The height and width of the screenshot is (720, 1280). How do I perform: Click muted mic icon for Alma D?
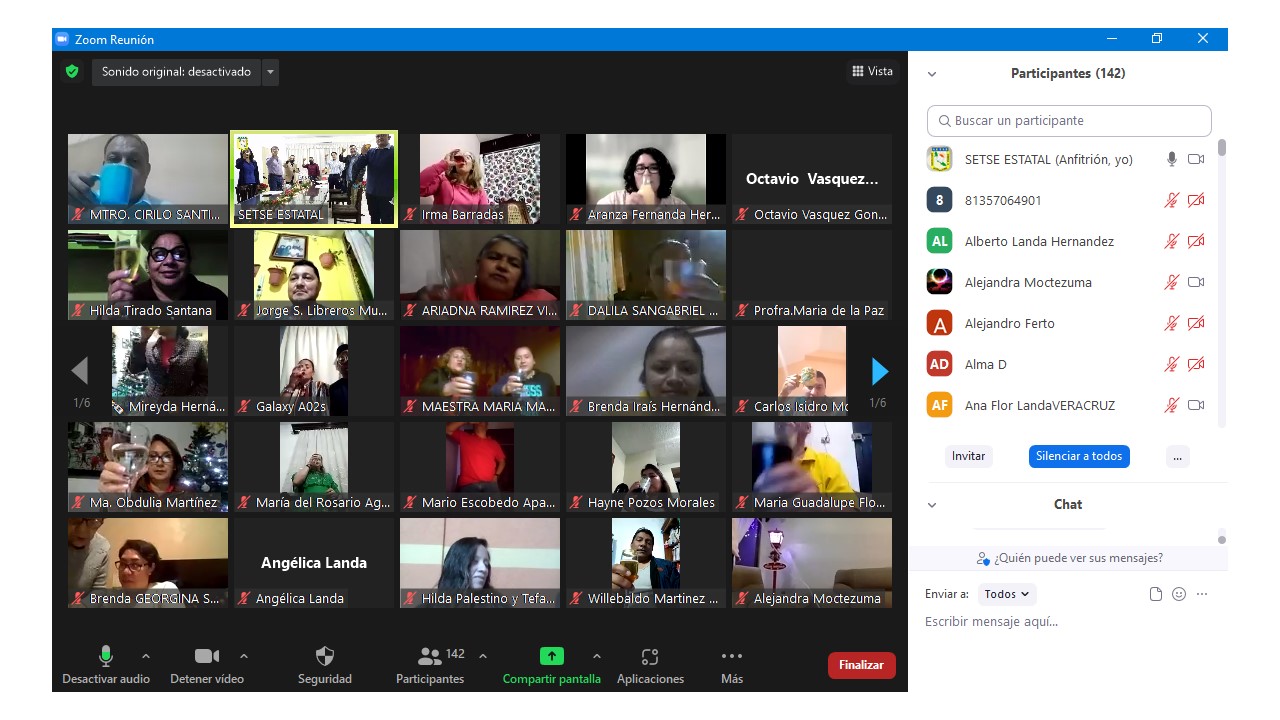(x=1172, y=364)
